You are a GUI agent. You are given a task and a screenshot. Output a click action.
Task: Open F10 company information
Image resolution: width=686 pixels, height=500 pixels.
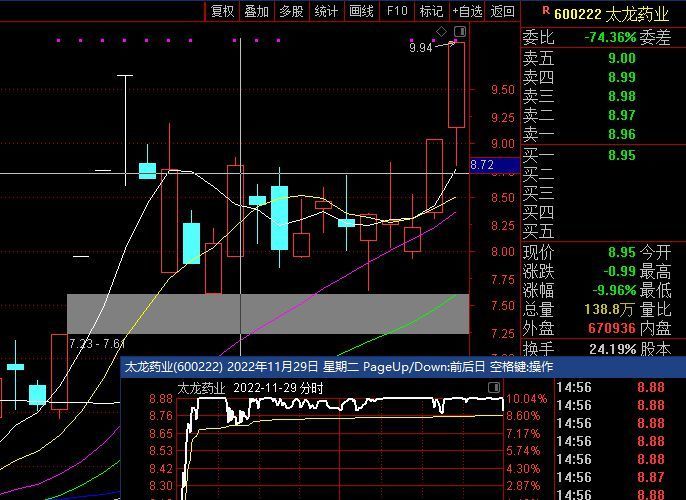pos(397,11)
